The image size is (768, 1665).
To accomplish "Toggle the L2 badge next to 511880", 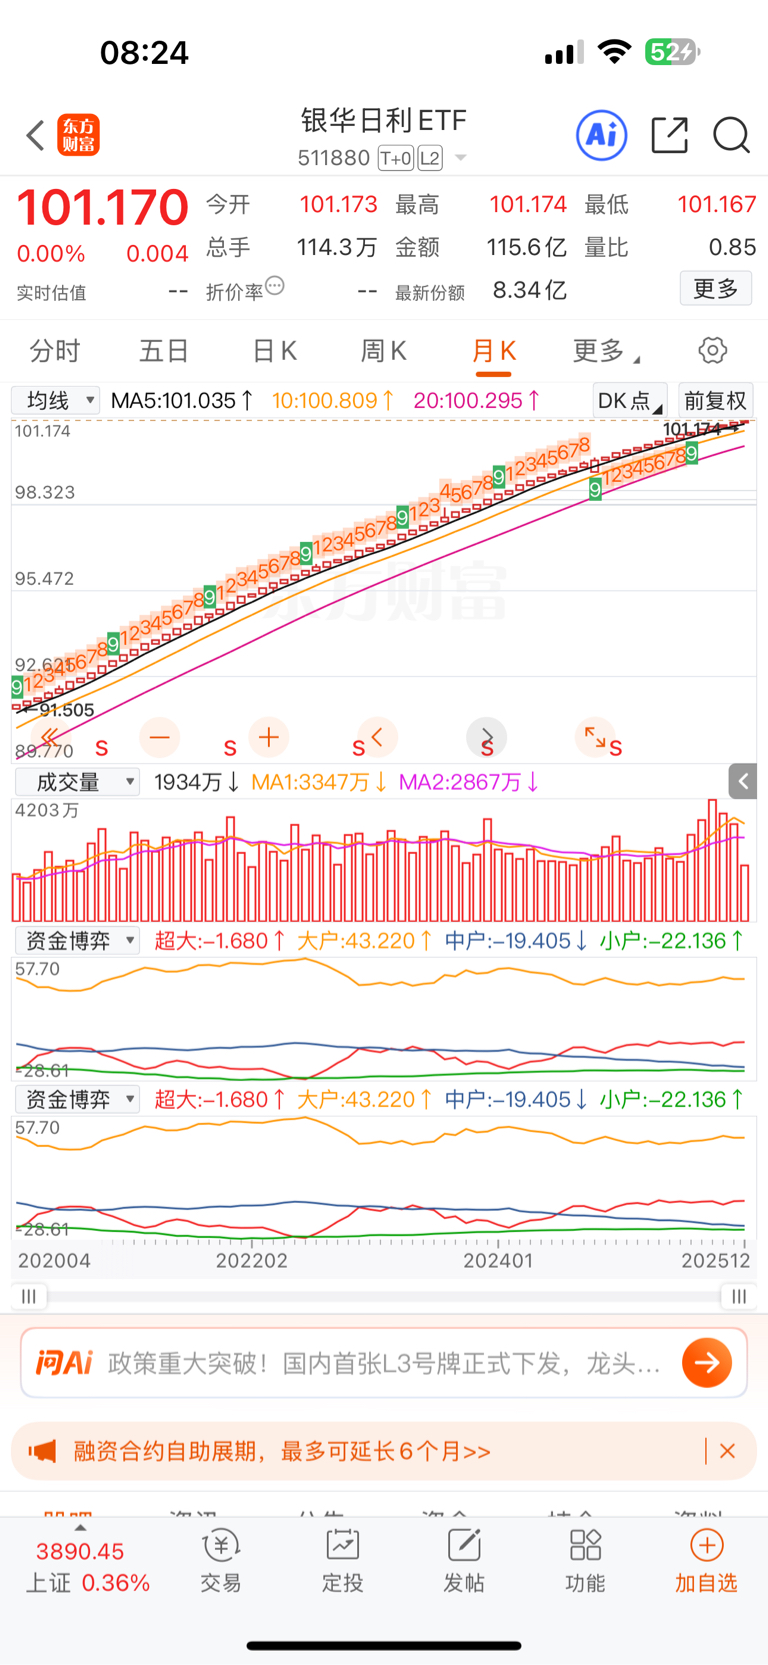I will (430, 158).
